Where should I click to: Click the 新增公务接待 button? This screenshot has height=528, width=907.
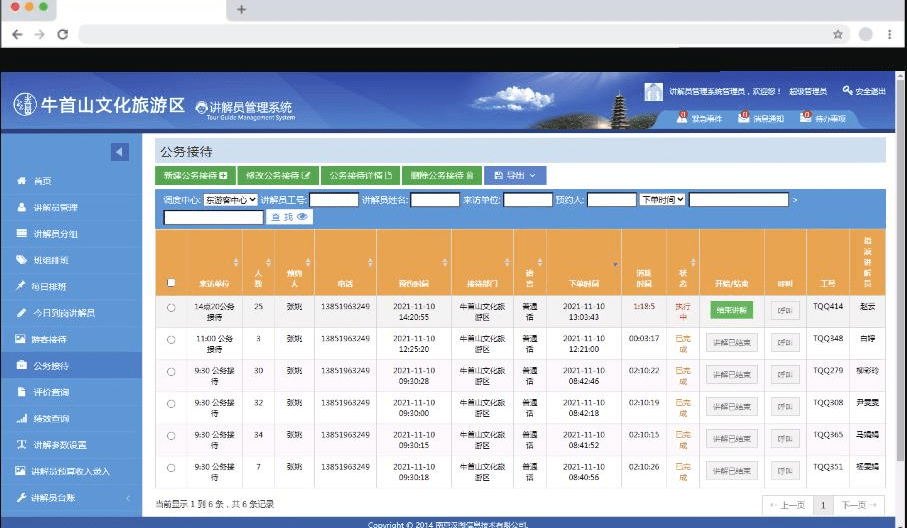196,176
